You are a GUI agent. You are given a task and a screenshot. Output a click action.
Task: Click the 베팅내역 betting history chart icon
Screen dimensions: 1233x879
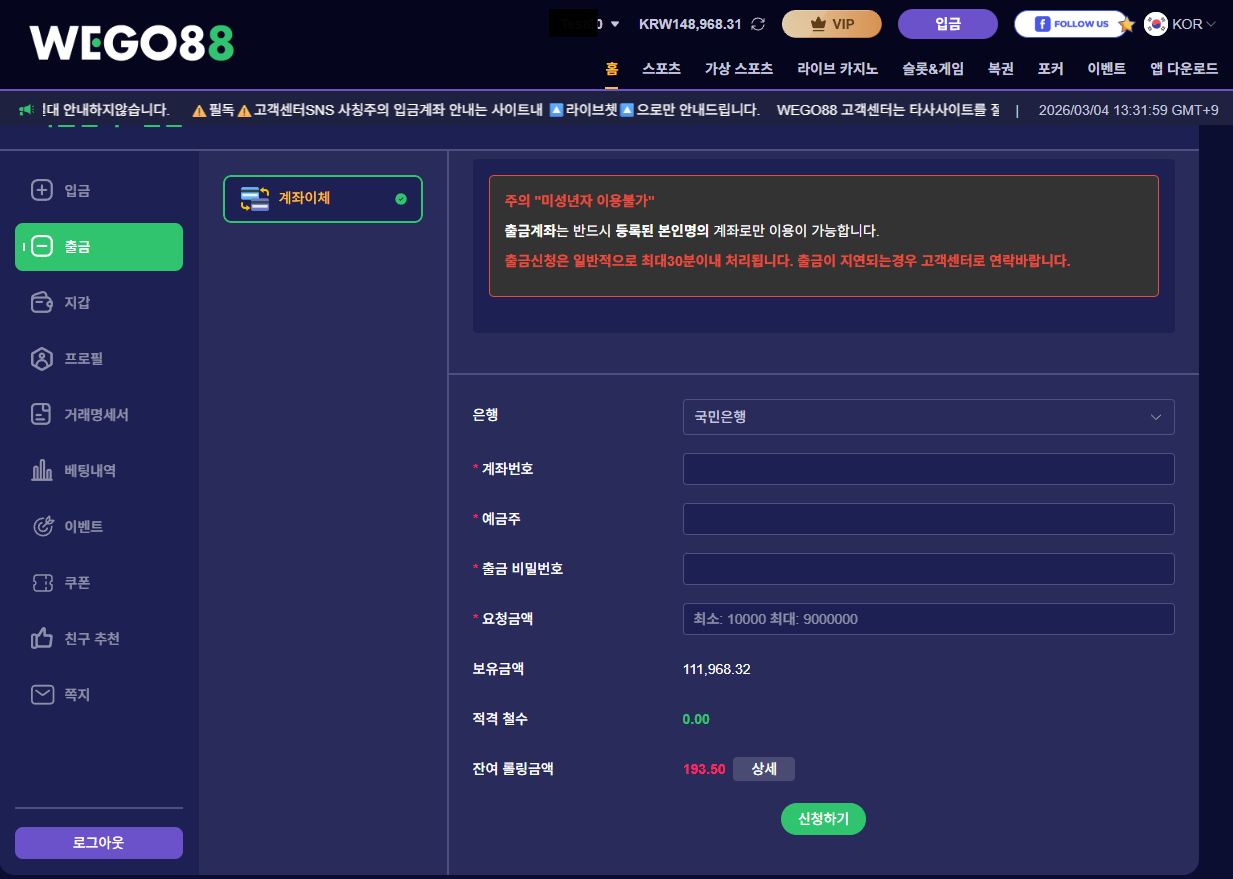coord(42,470)
